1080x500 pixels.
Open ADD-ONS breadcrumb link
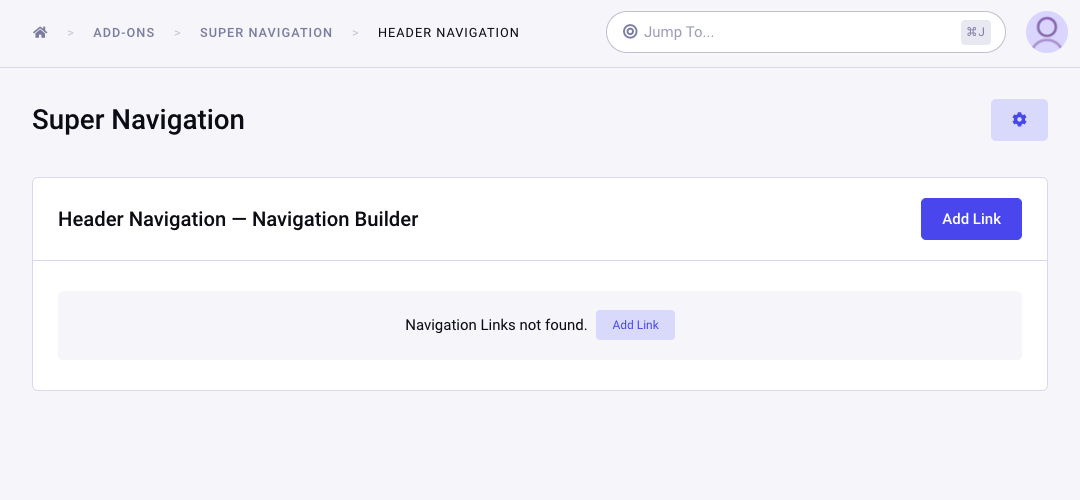tap(124, 32)
